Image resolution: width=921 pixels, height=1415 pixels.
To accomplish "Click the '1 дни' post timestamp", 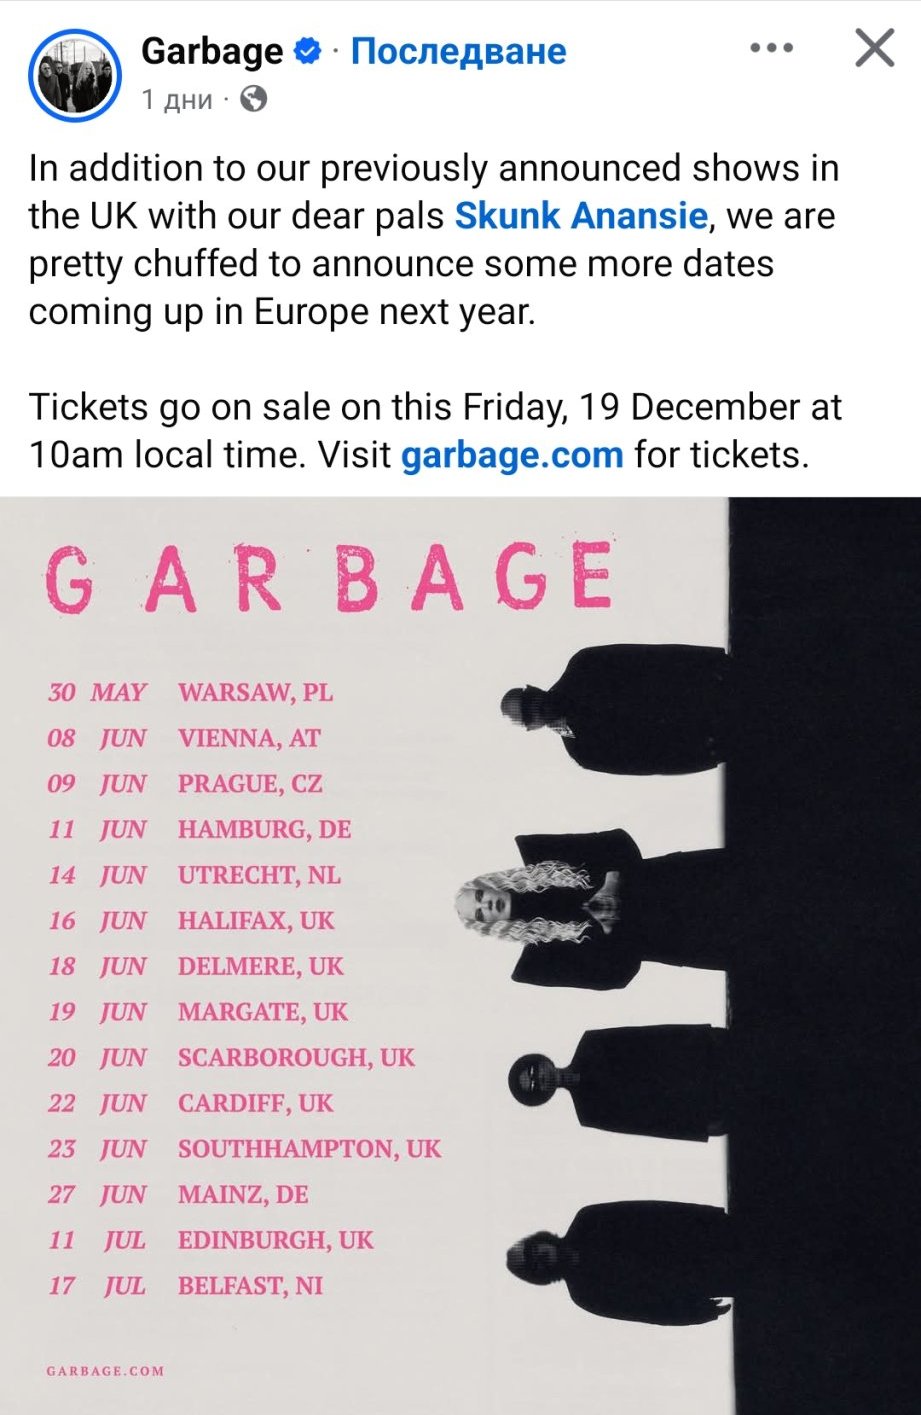I will tap(177, 100).
